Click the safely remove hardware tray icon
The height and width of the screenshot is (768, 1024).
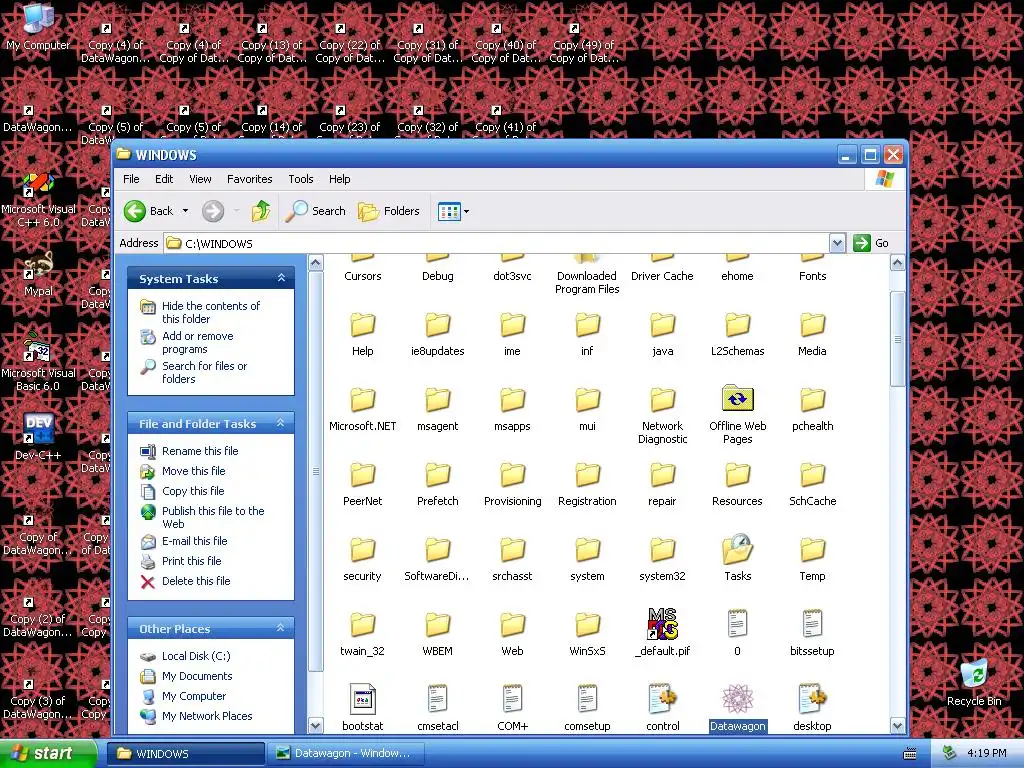click(x=950, y=753)
